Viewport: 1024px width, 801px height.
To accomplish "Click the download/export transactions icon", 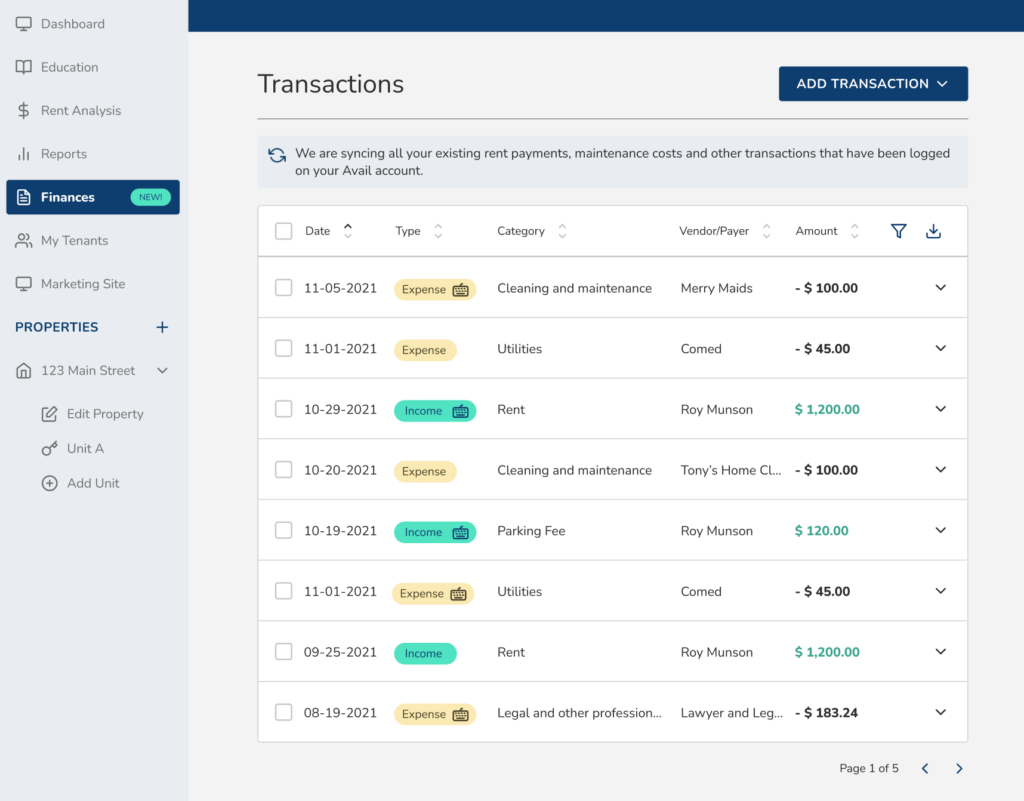I will 933,230.
